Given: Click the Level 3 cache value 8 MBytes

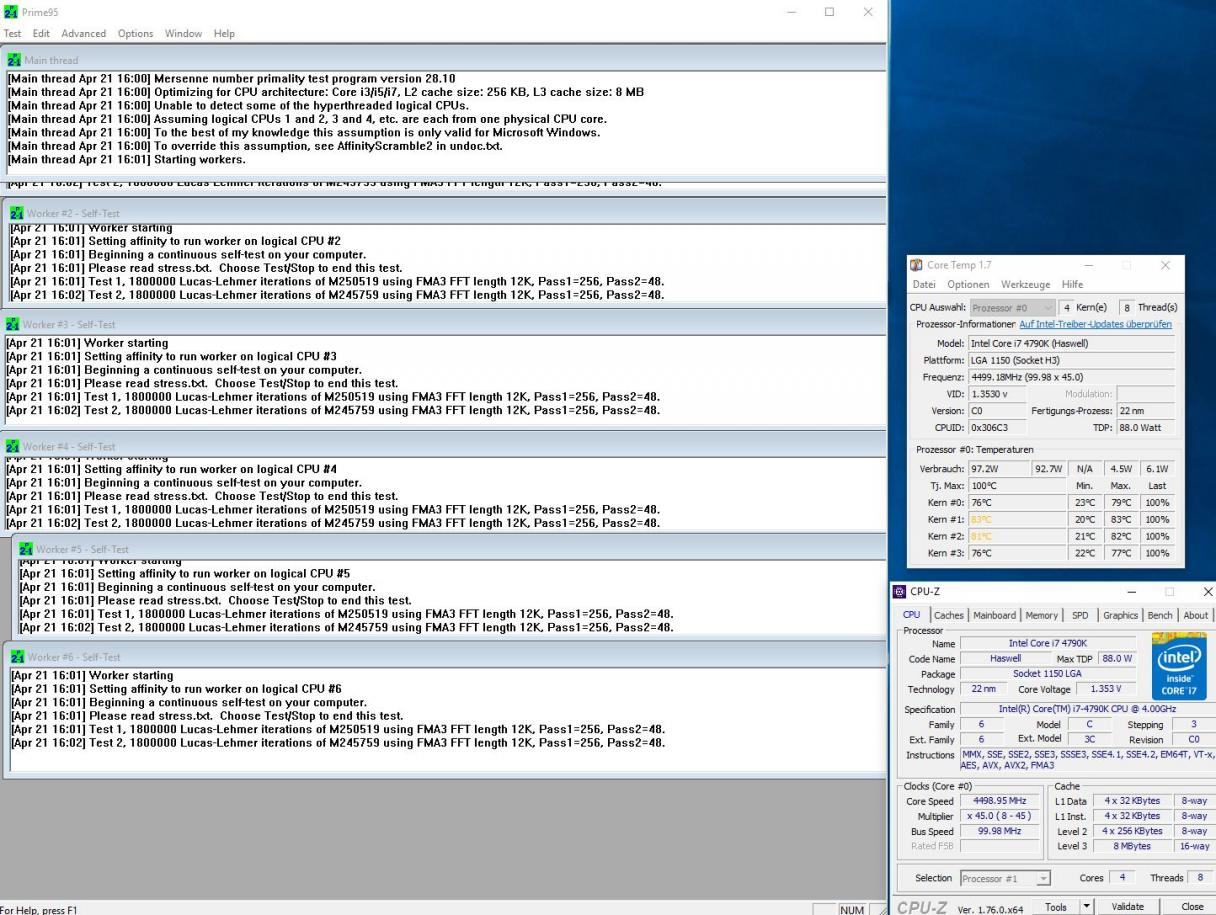Looking at the screenshot, I should pos(1132,846).
